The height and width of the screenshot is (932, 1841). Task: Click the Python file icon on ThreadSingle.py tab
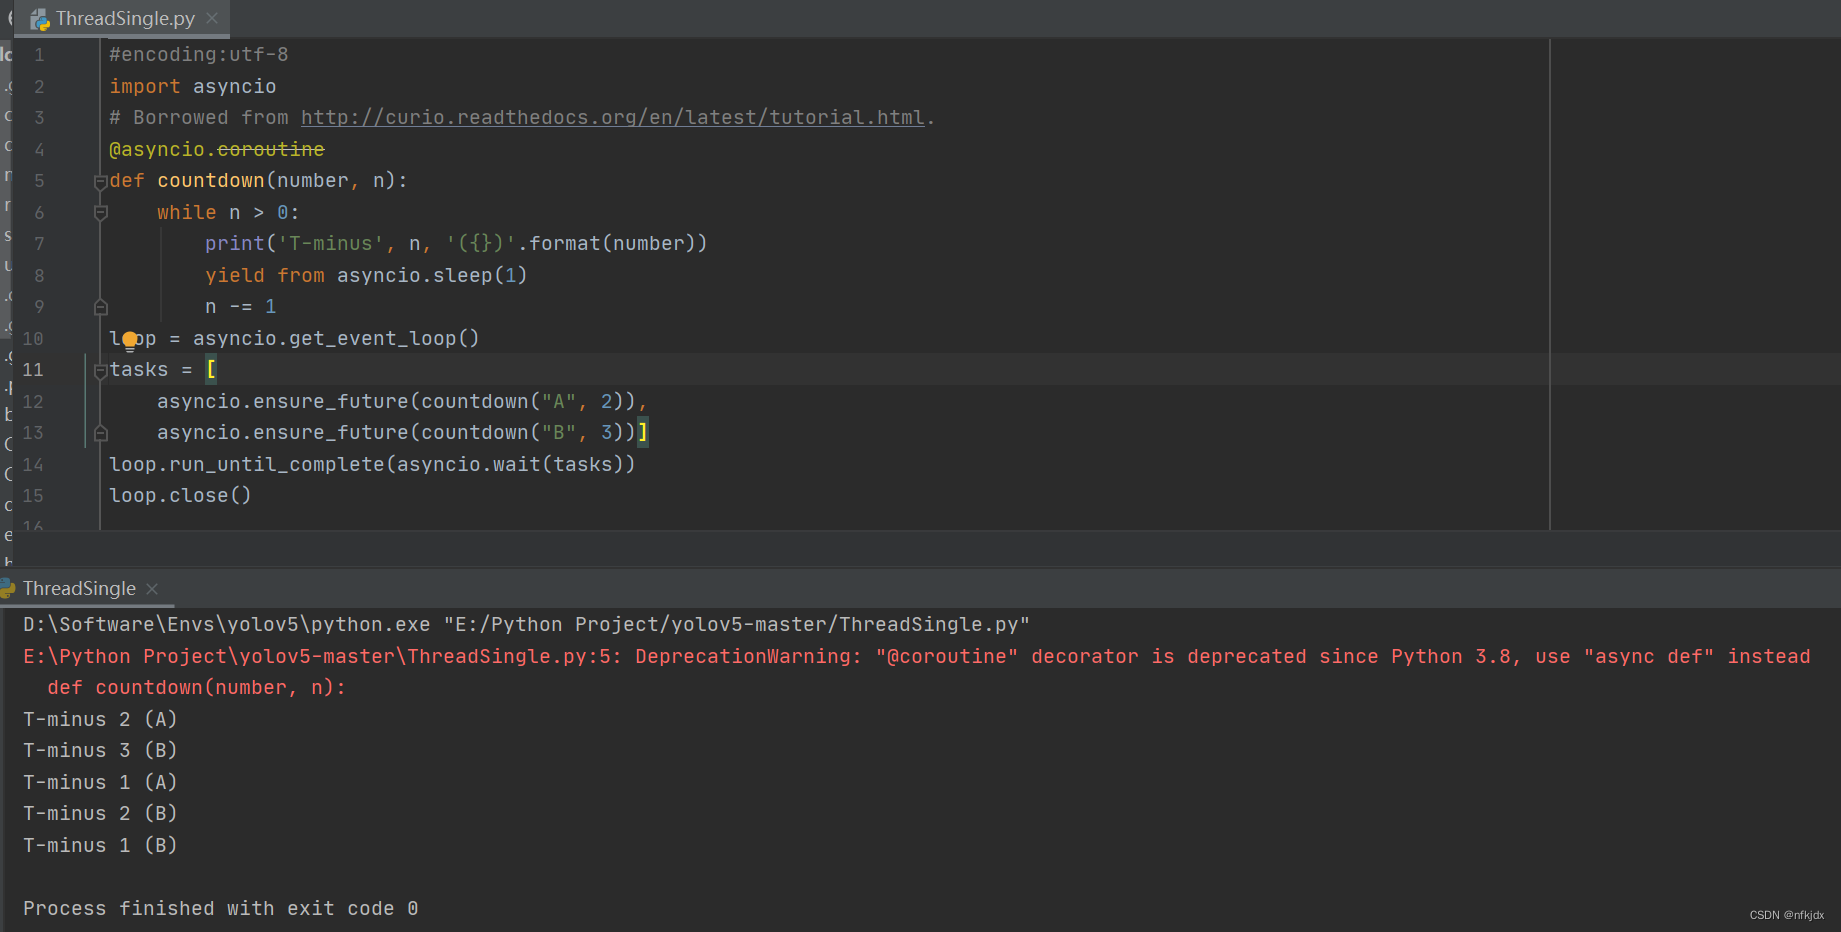click(40, 19)
